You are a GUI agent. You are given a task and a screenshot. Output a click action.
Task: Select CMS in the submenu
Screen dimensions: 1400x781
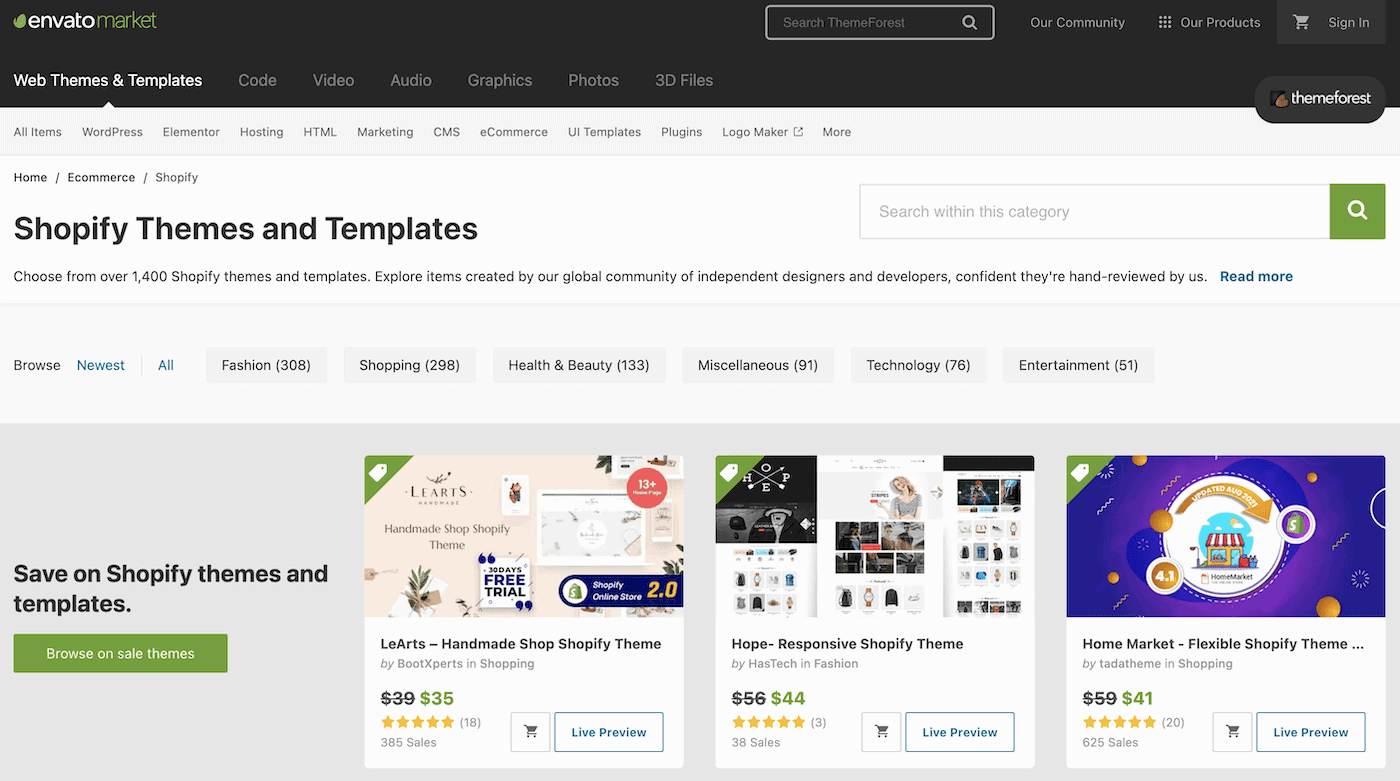[447, 132]
